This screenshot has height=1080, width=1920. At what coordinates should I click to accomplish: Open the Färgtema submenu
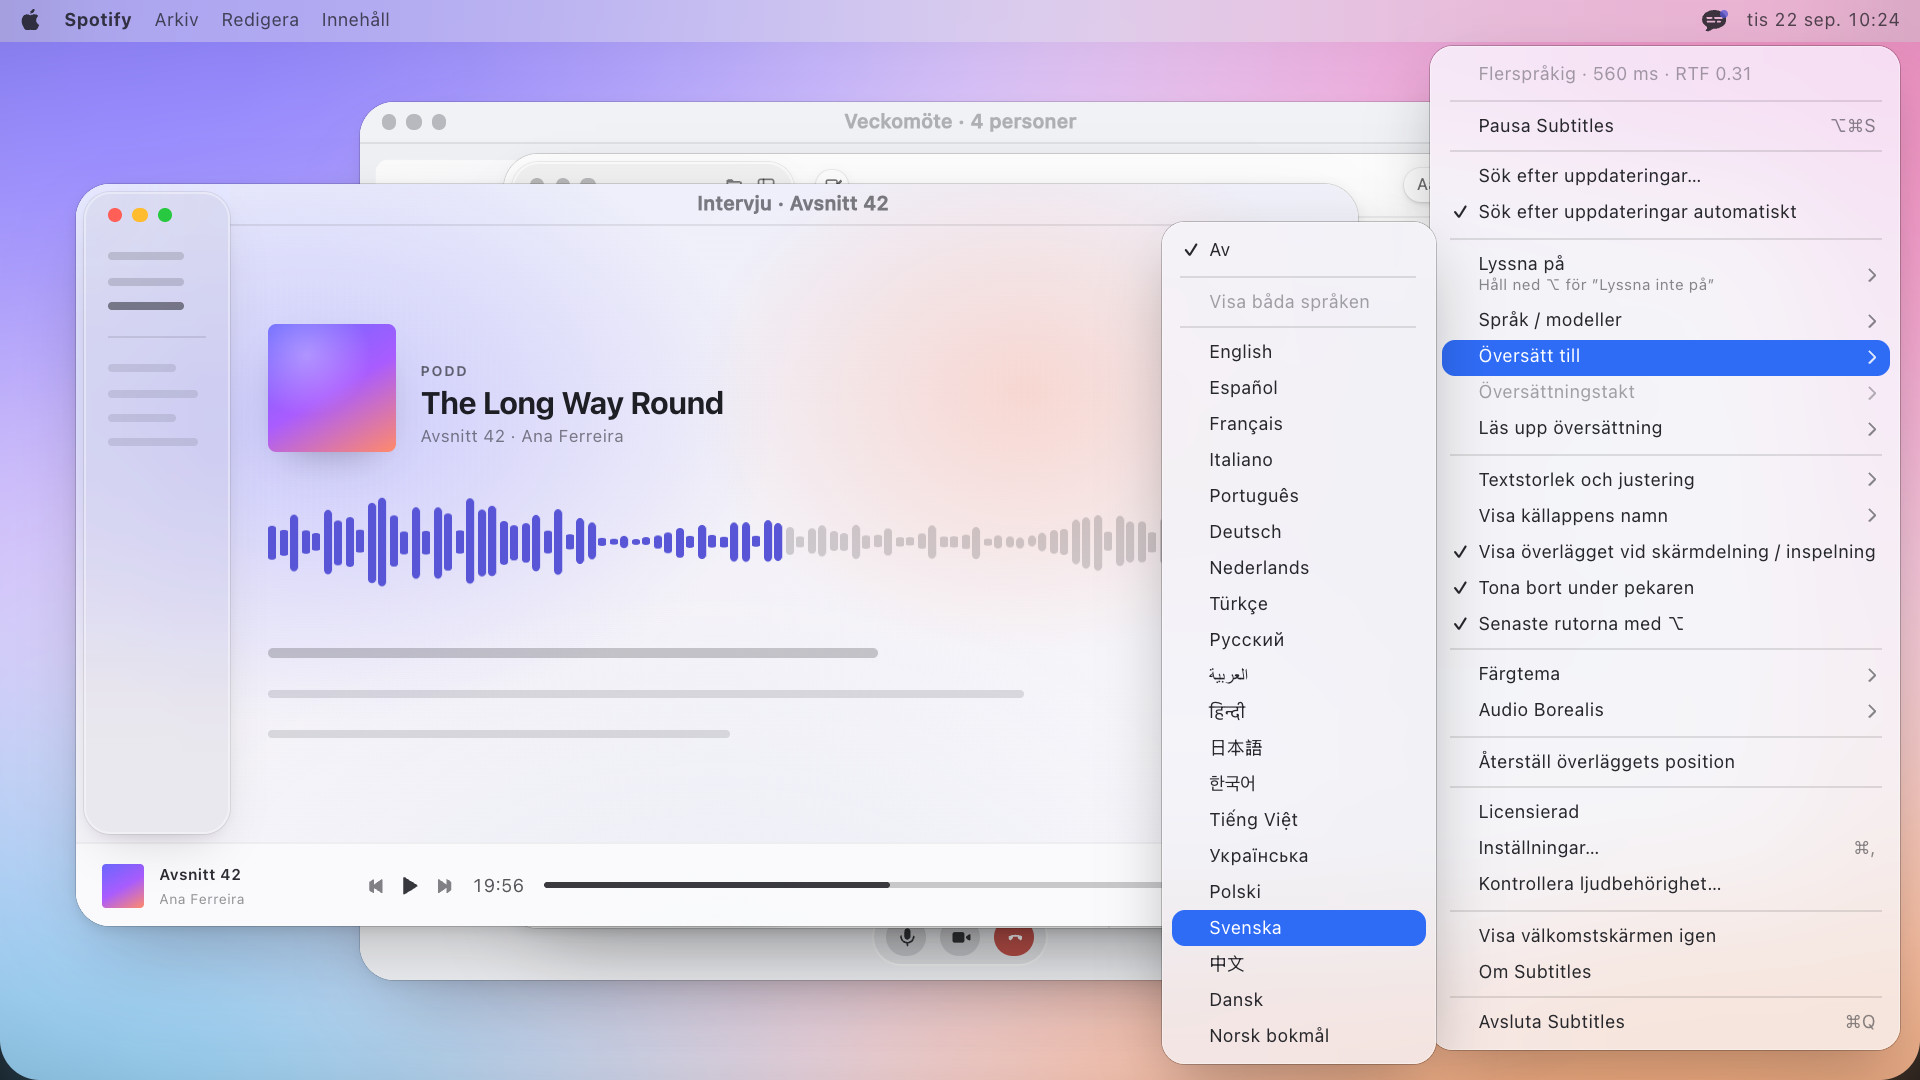(1665, 674)
